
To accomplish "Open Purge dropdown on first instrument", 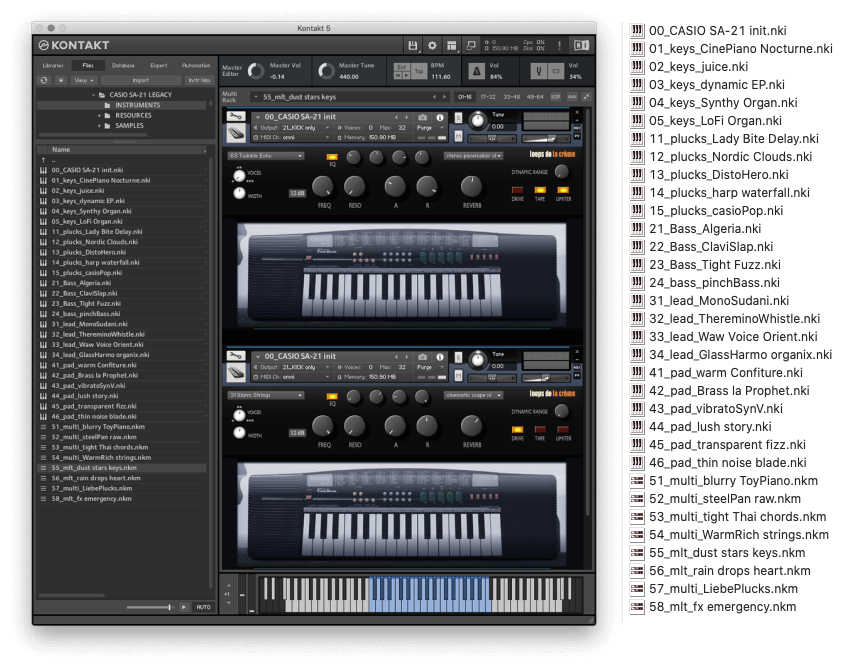I will (430, 128).
